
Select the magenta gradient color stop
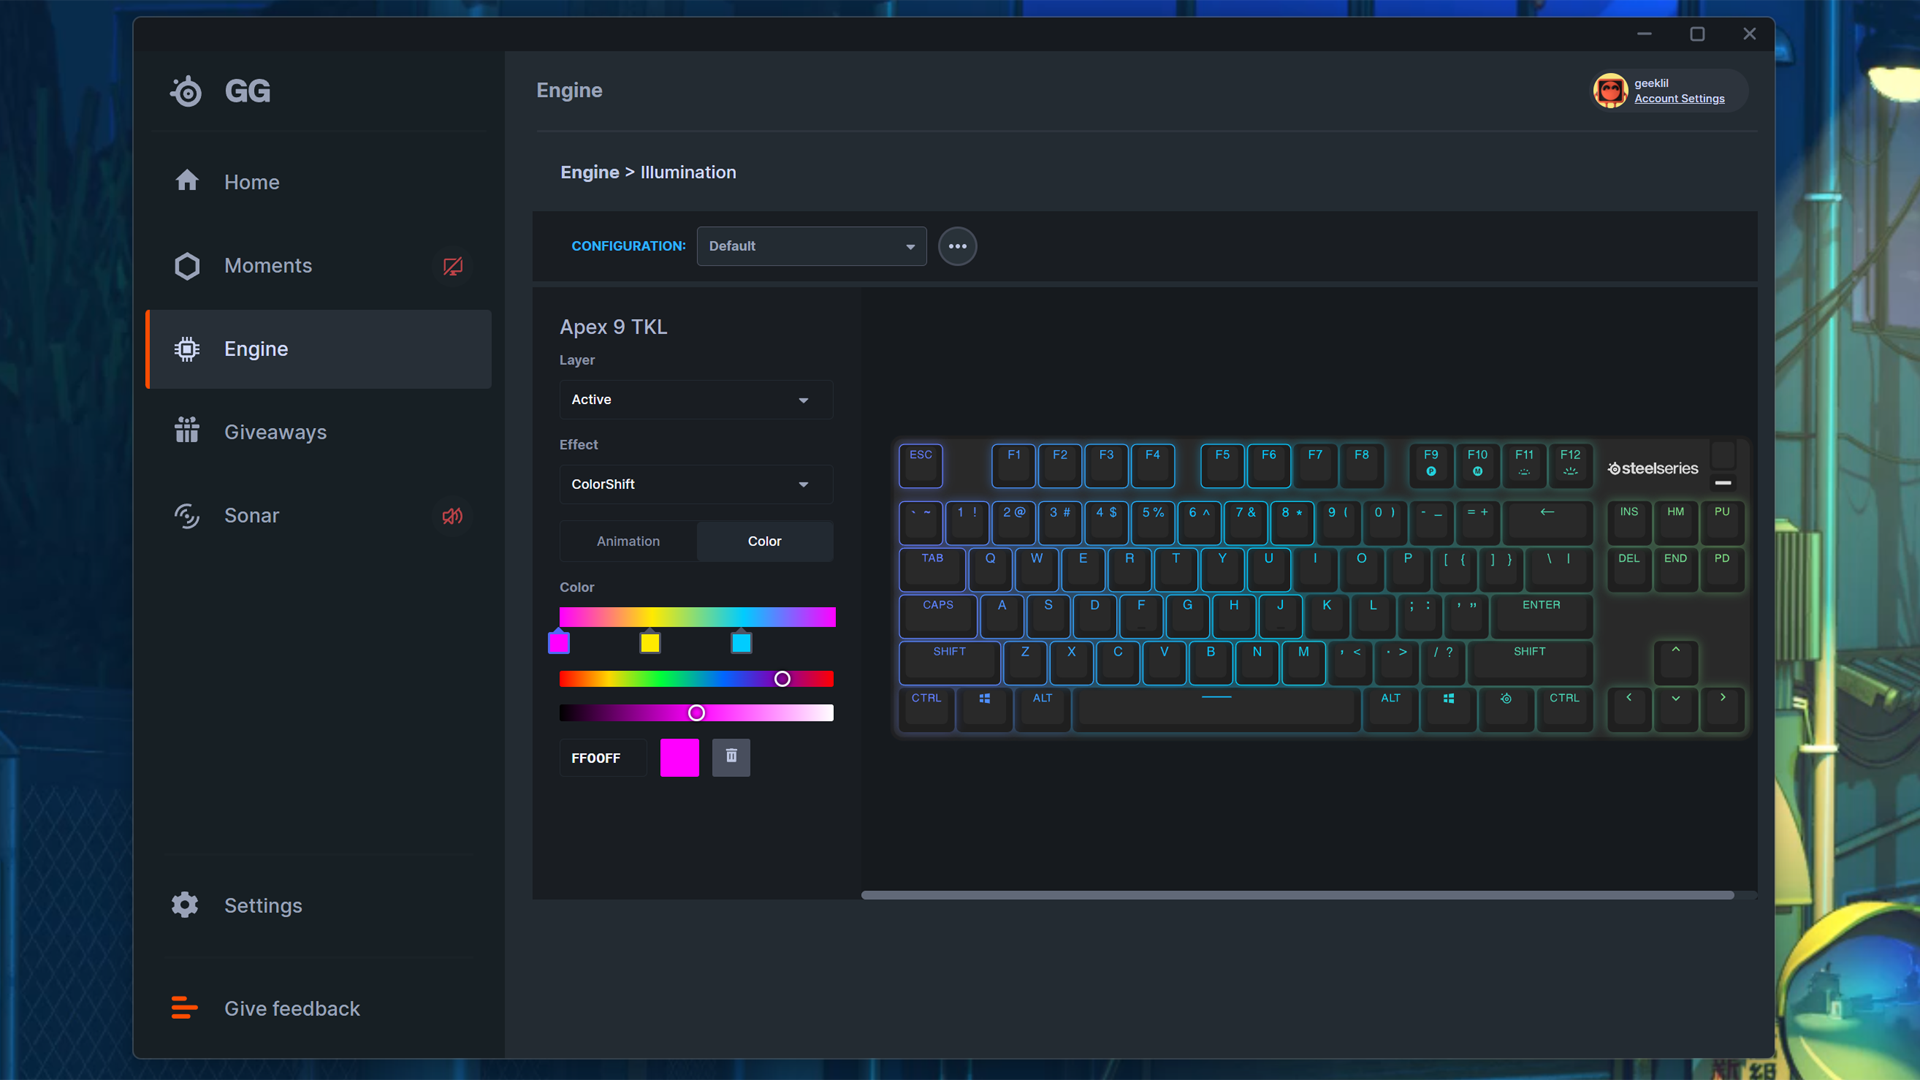click(559, 642)
